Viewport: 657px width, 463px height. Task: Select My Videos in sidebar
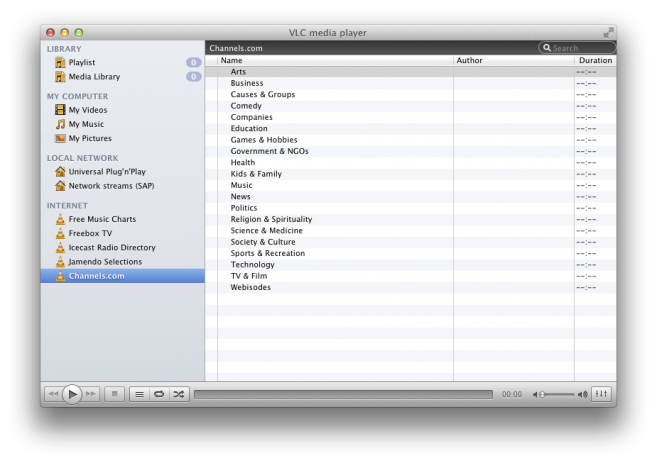point(122,110)
